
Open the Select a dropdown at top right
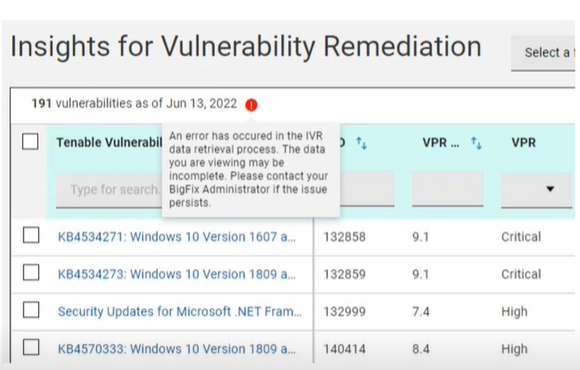click(x=543, y=53)
